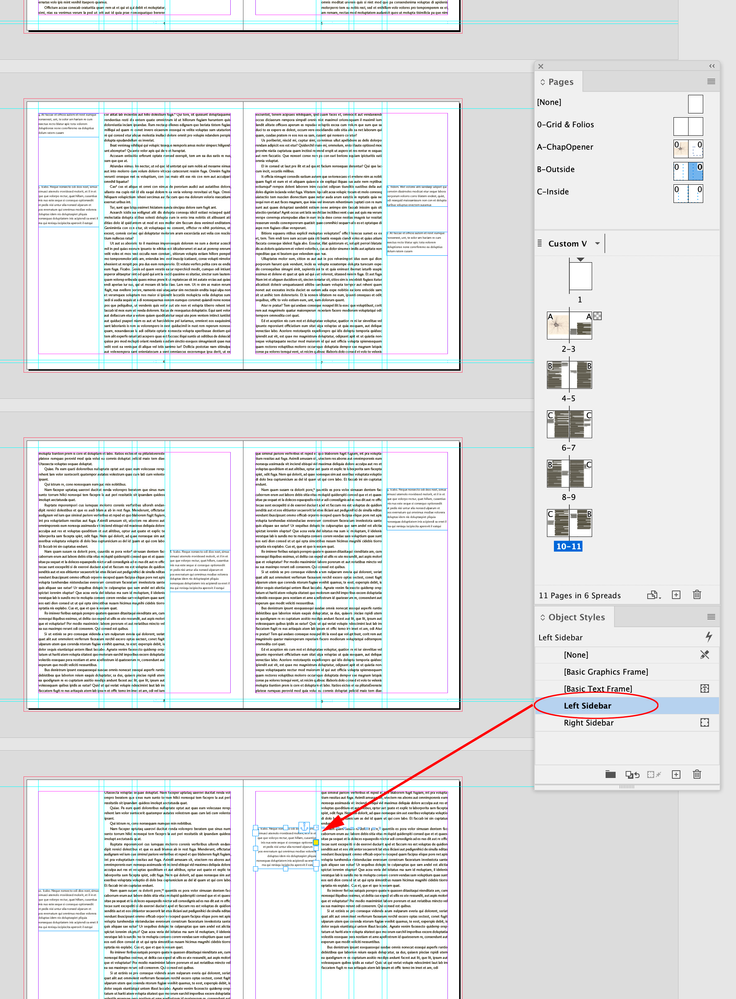Select the A-ChapOpener master thumbnail

(688, 148)
